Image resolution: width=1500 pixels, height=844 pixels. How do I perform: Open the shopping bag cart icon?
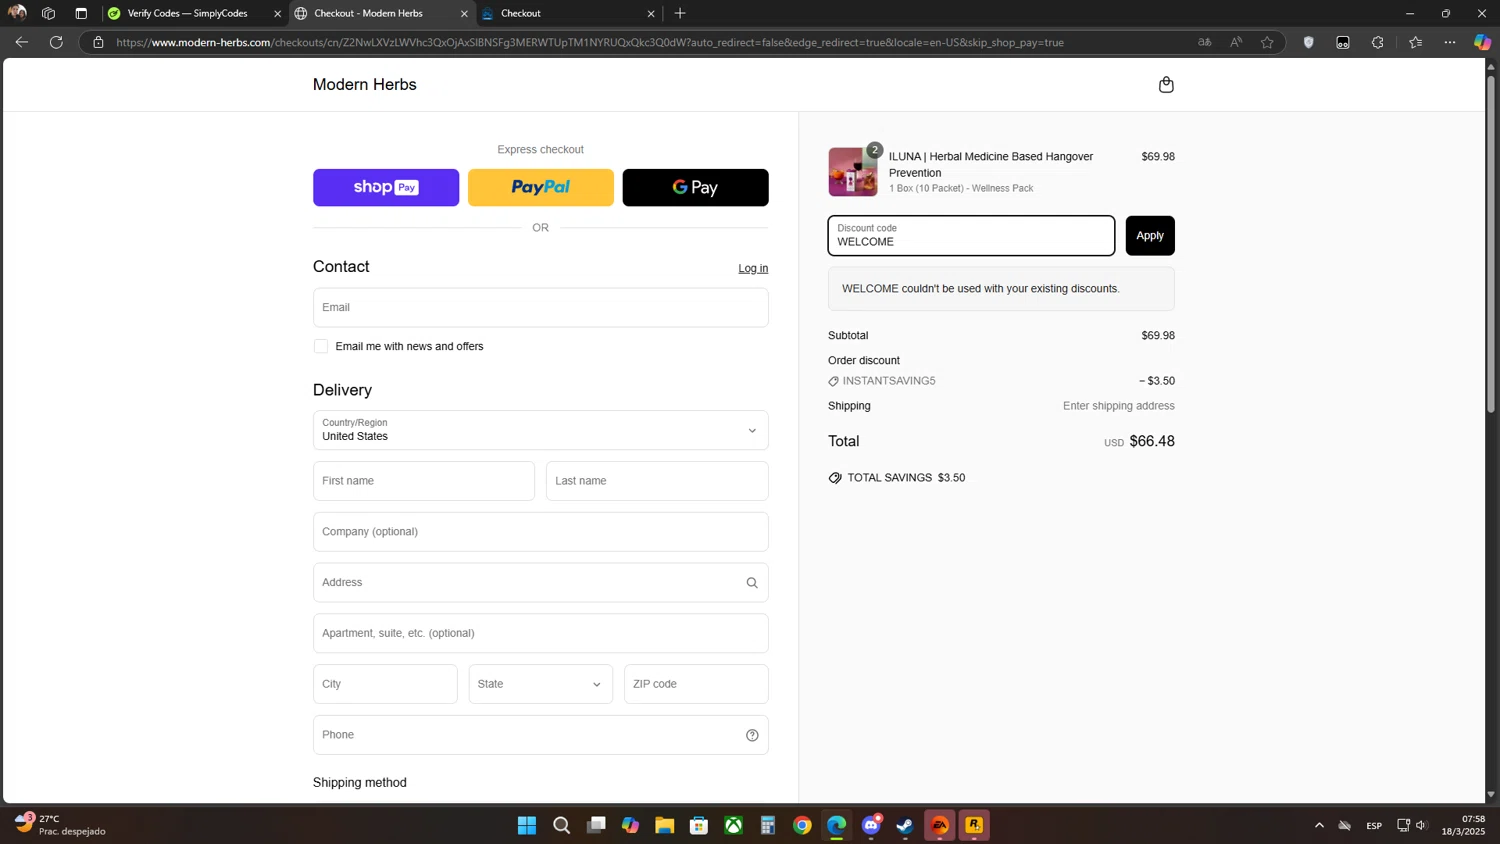1166,85
